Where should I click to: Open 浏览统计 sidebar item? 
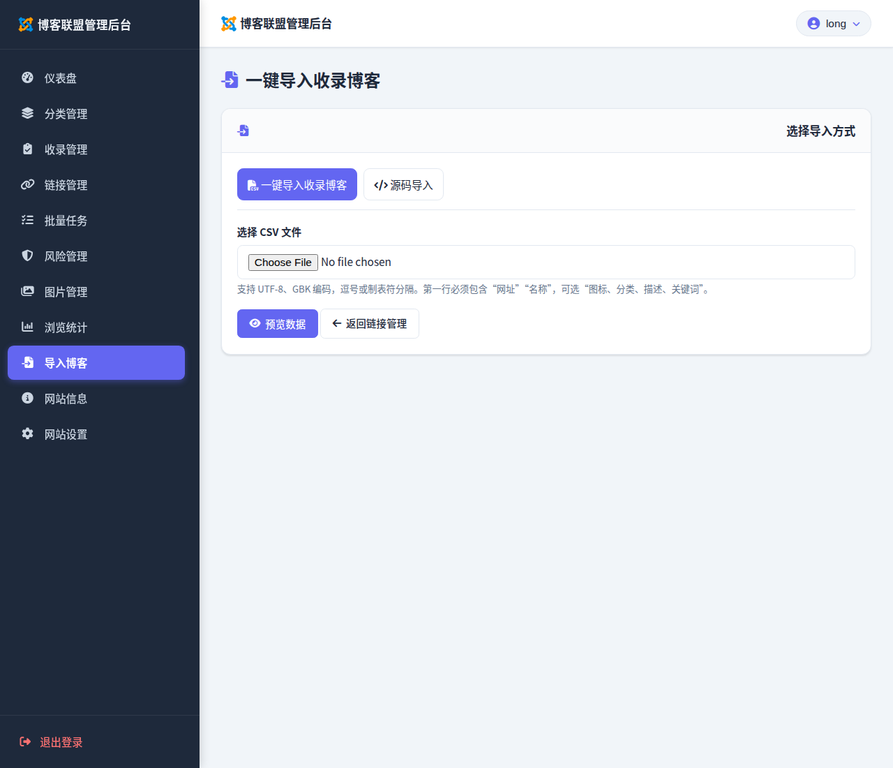tap(96, 327)
